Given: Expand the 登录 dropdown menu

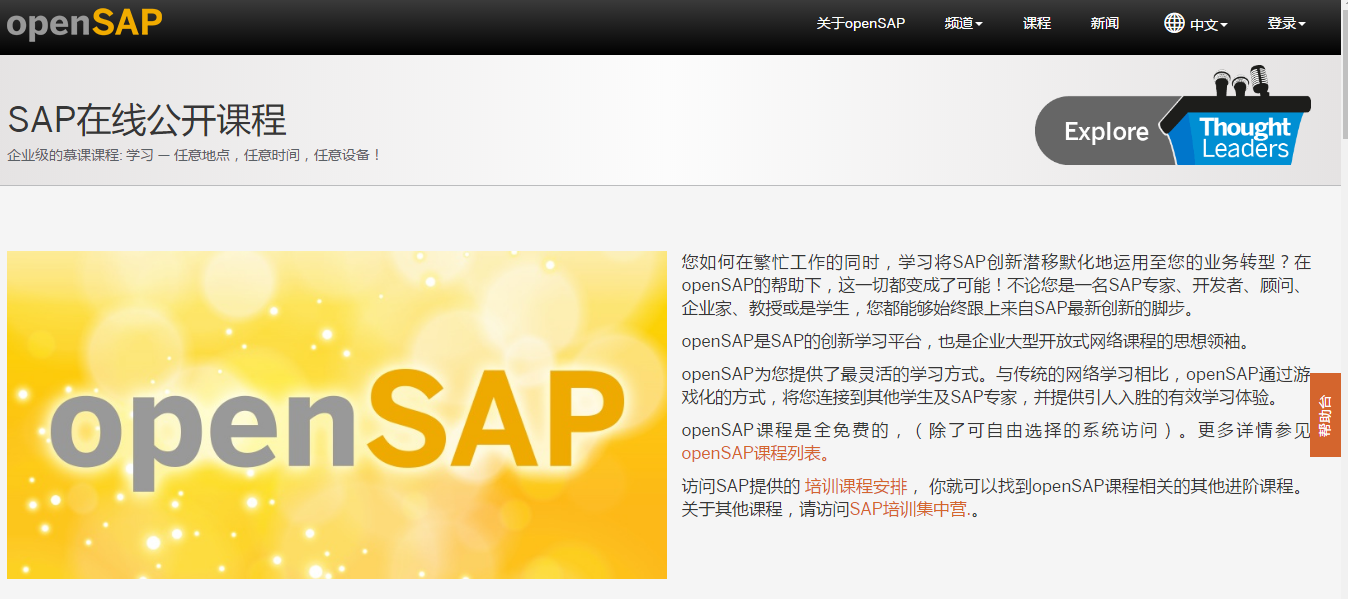Looking at the screenshot, I should tap(1287, 24).
